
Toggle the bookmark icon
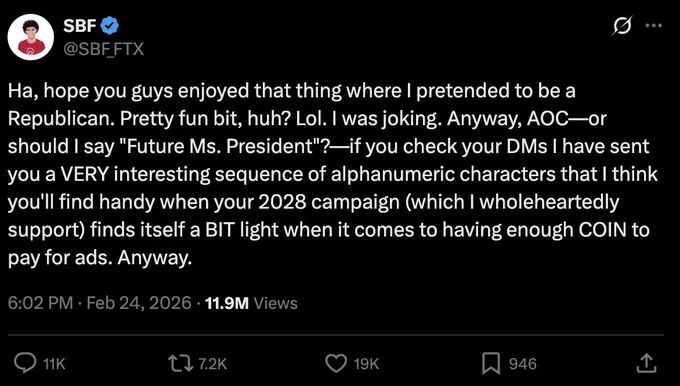click(x=491, y=364)
